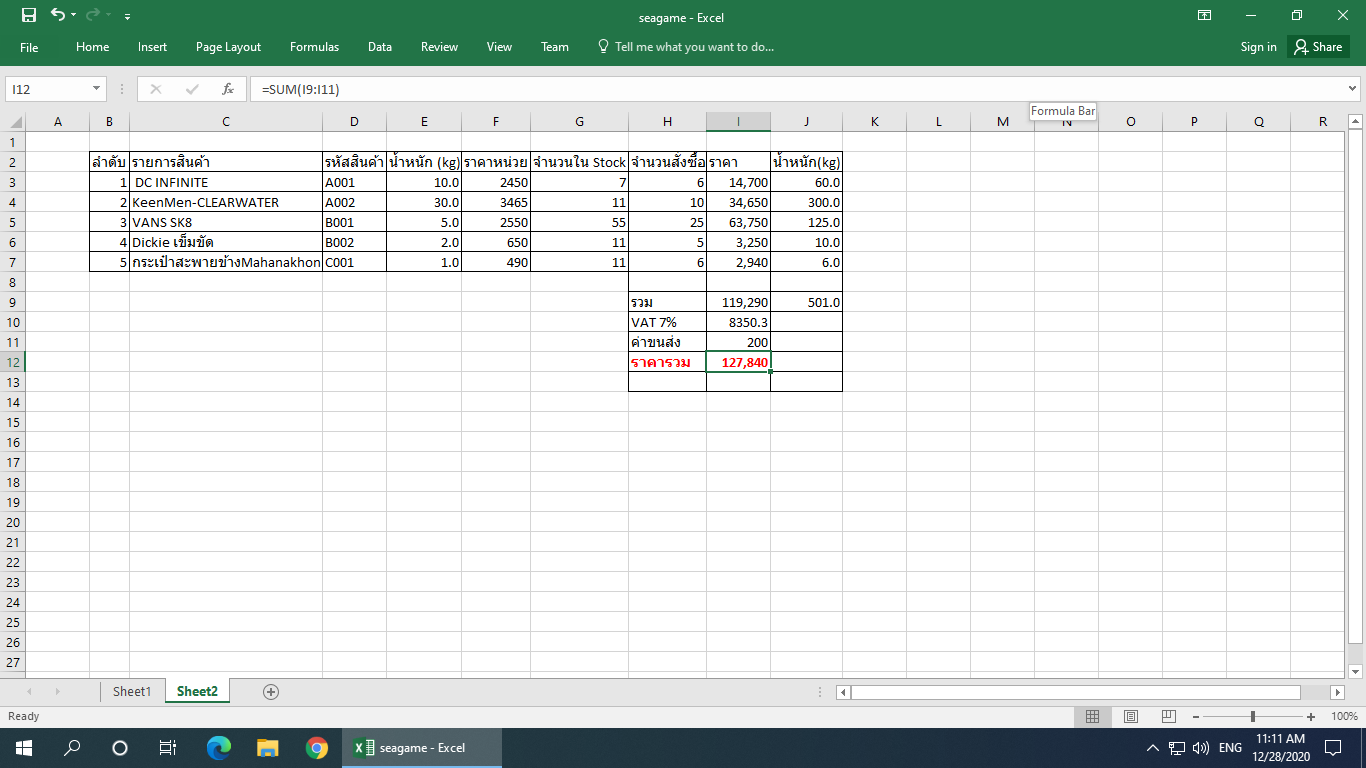1366x768 pixels.
Task: Expand the formula bar
Action: 1353,89
